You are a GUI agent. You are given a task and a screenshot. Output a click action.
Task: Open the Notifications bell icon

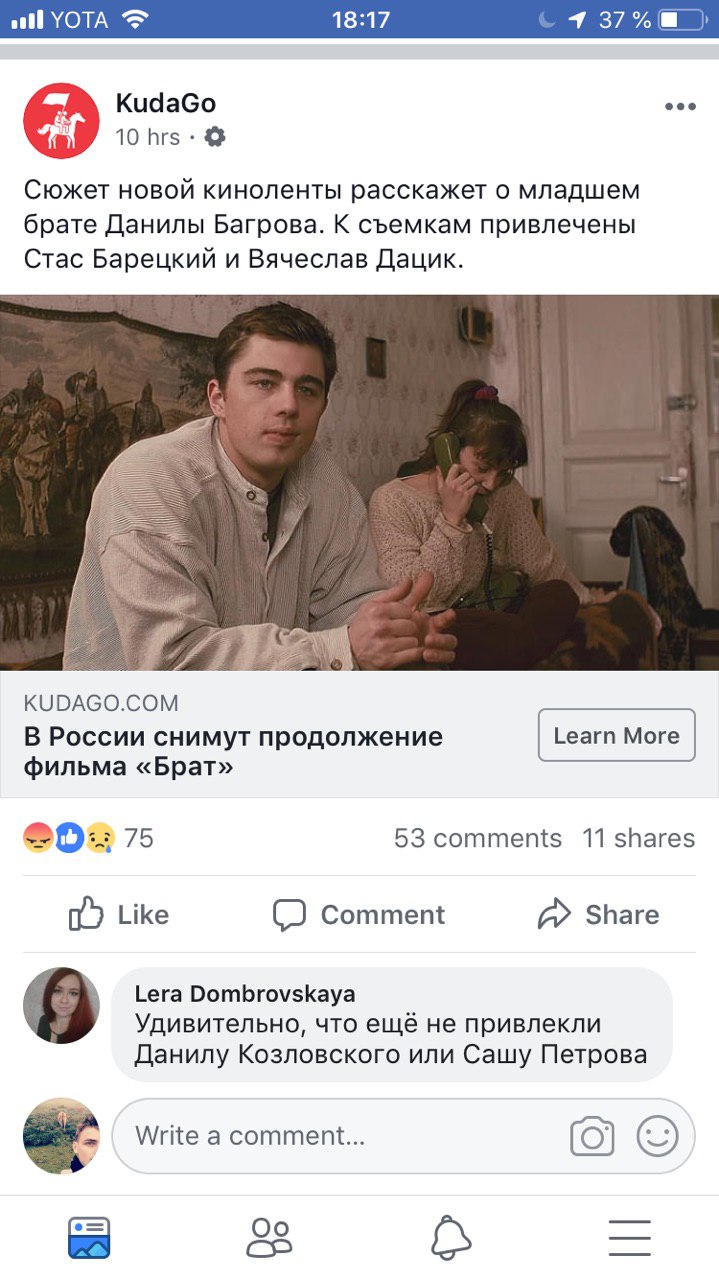(x=450, y=1238)
